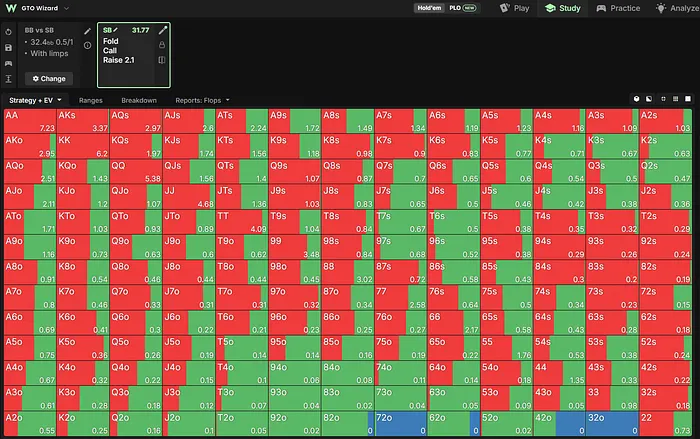Expand the Reports: Flops dropdown
The width and height of the screenshot is (700, 439).
[202, 100]
